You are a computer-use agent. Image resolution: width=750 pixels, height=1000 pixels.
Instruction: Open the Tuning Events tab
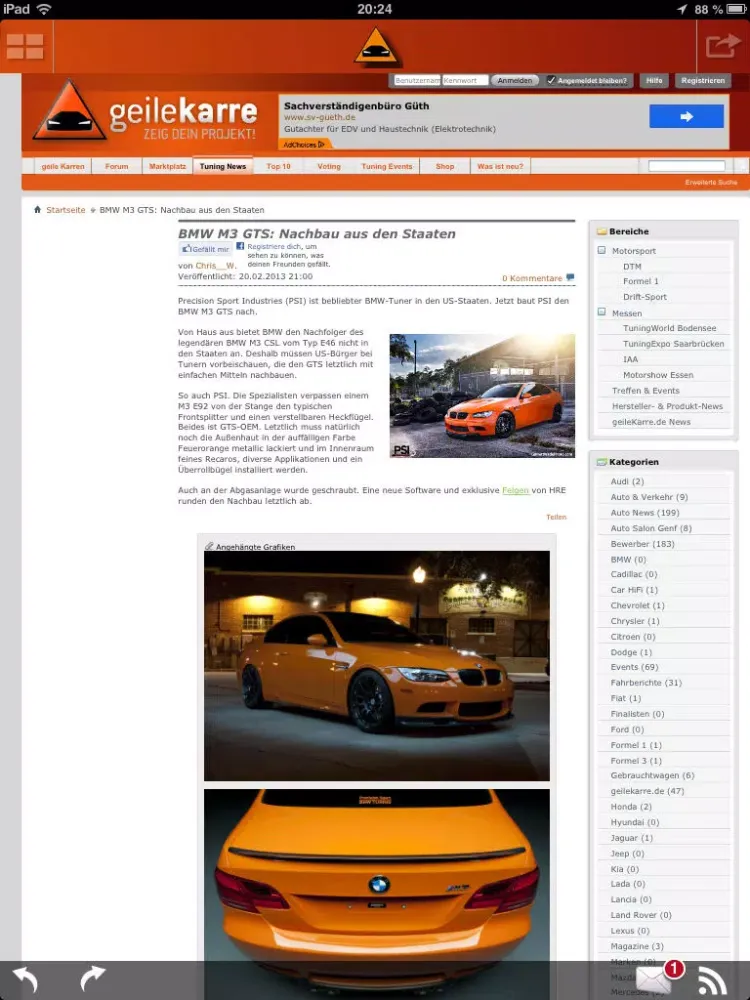[x=386, y=166]
